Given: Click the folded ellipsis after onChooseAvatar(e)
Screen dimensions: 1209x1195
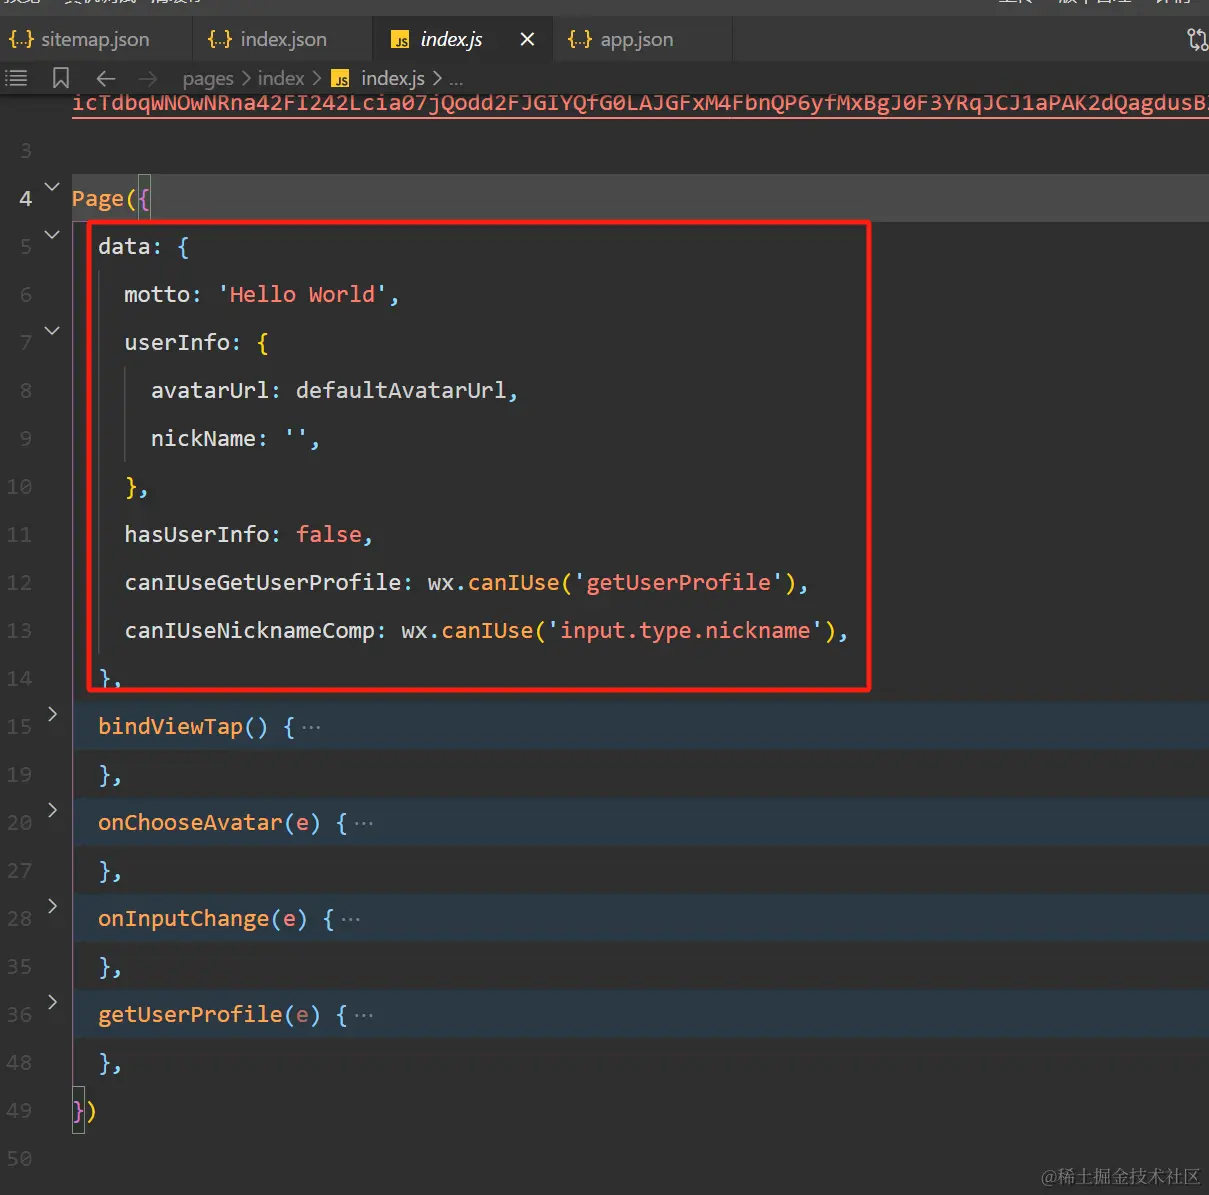Looking at the screenshot, I should [364, 823].
